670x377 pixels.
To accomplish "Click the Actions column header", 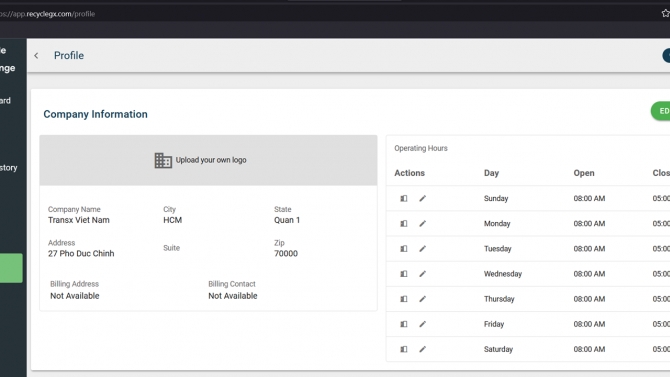I will pos(409,173).
